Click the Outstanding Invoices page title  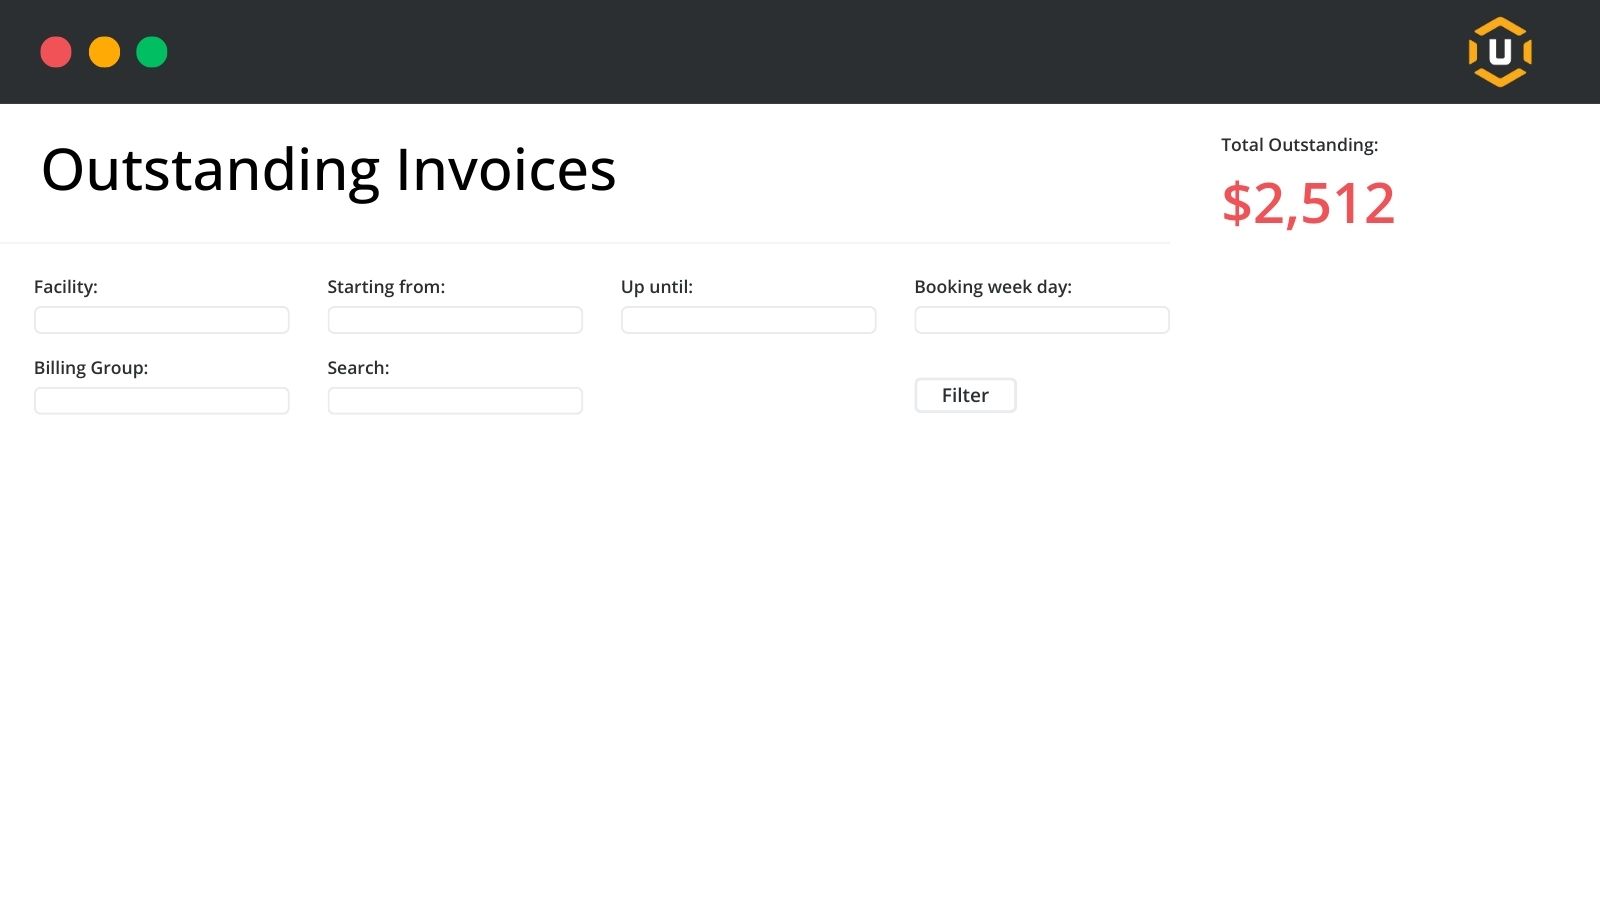click(328, 170)
